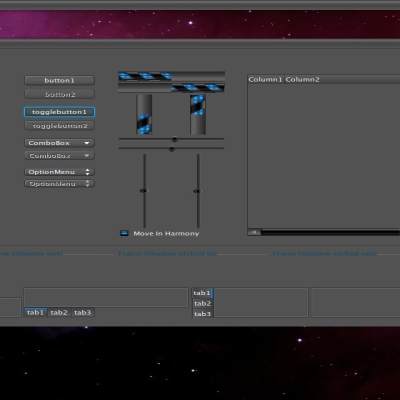The height and width of the screenshot is (400, 400).
Task: Open the first ComboBox dropdown
Action: (59, 143)
